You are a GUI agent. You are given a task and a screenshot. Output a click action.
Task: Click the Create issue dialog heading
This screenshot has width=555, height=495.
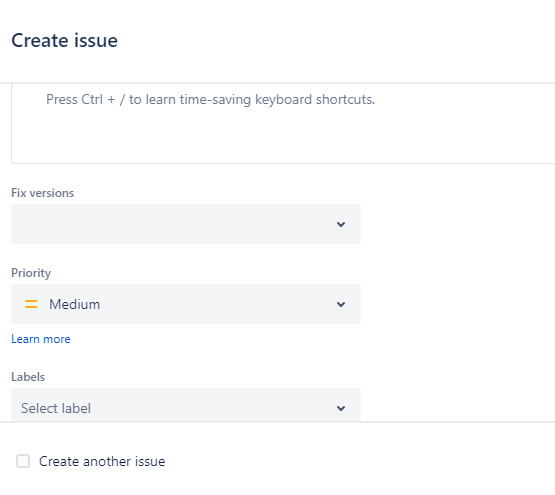pyautogui.click(x=64, y=40)
